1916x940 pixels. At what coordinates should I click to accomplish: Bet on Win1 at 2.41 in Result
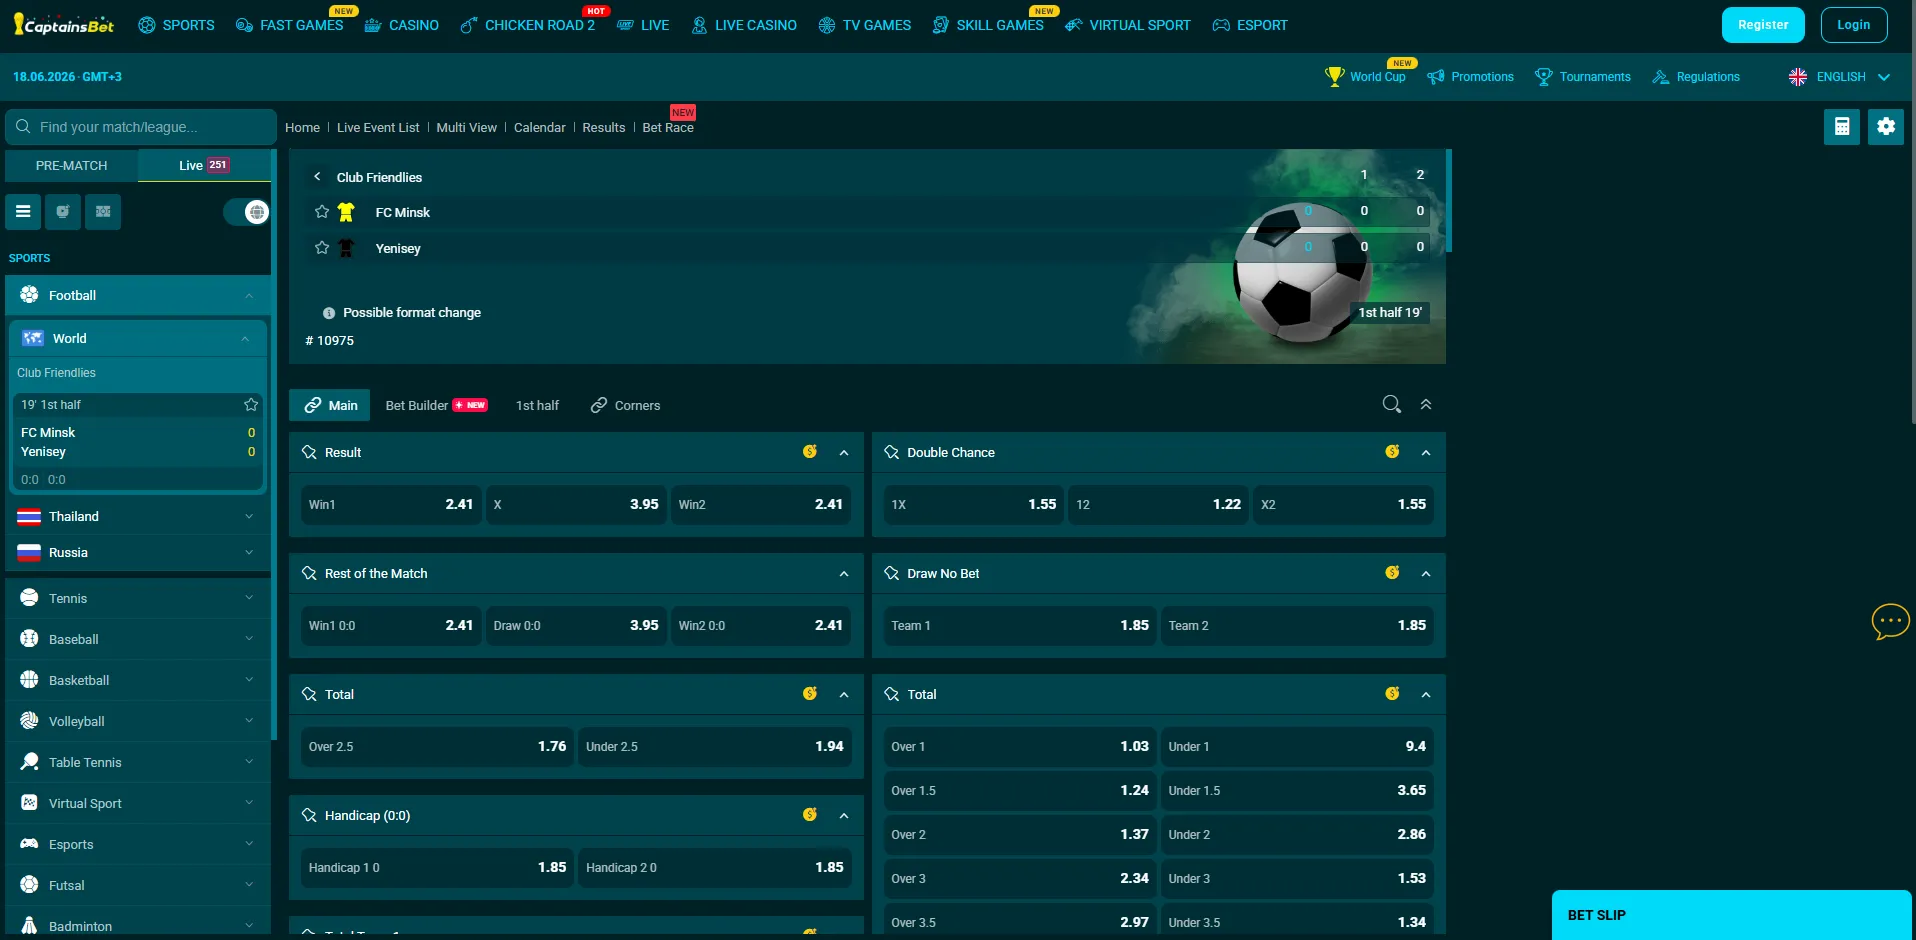click(x=391, y=505)
